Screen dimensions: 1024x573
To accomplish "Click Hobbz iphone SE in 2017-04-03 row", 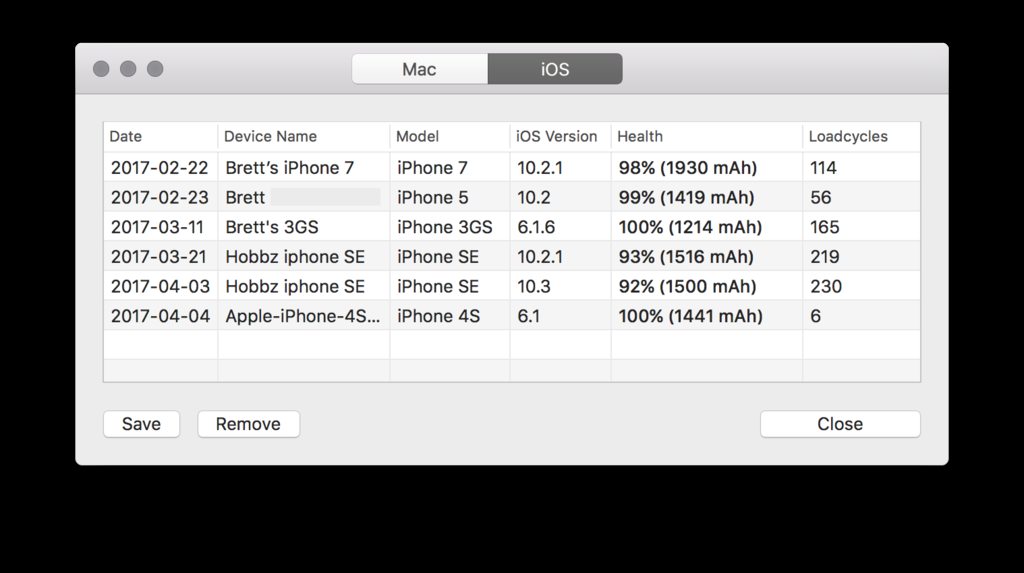I will (x=295, y=286).
